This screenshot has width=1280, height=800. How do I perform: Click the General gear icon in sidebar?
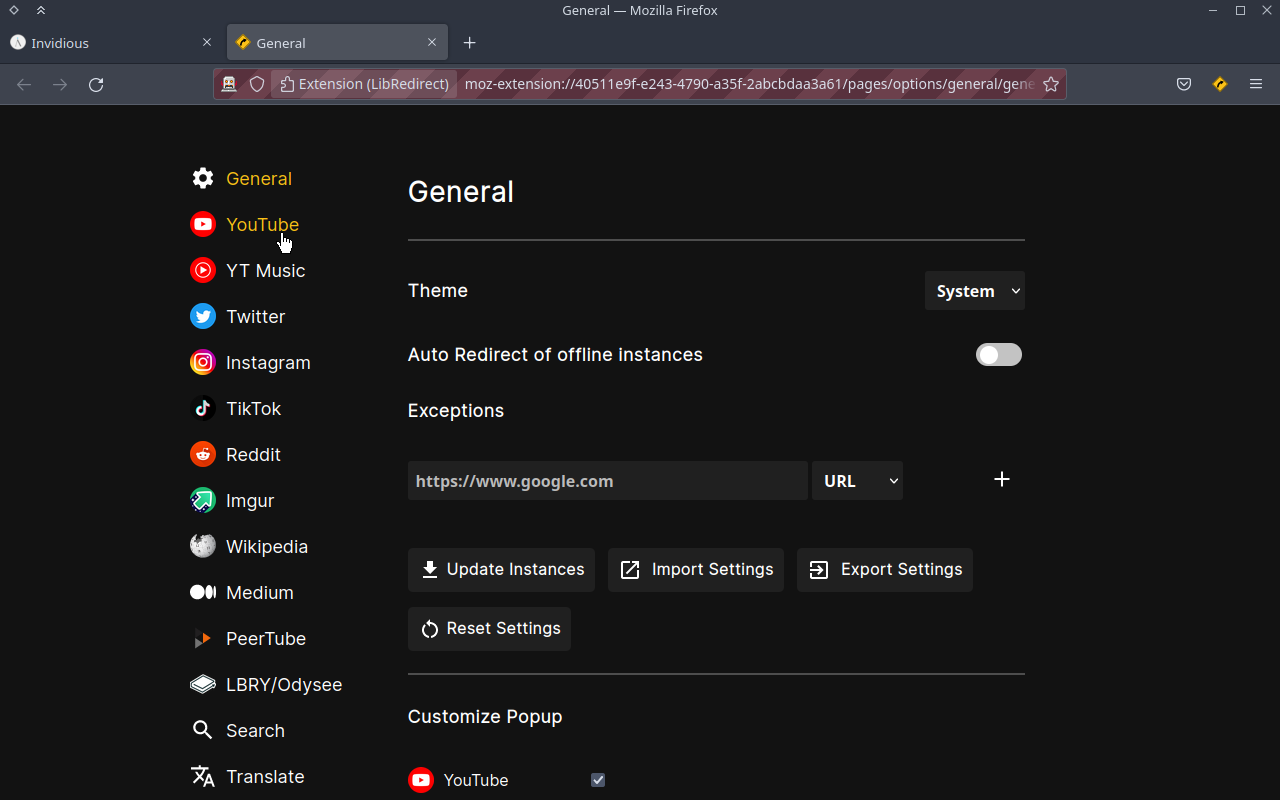click(x=203, y=178)
